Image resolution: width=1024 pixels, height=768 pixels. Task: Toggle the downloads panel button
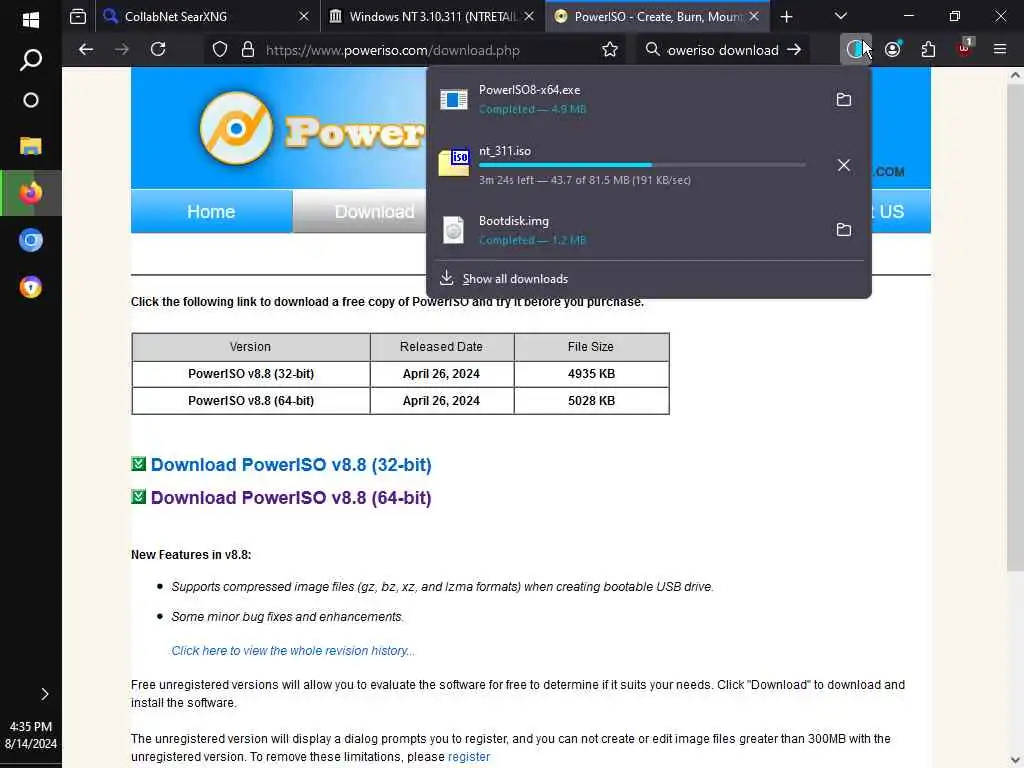[x=856, y=50]
